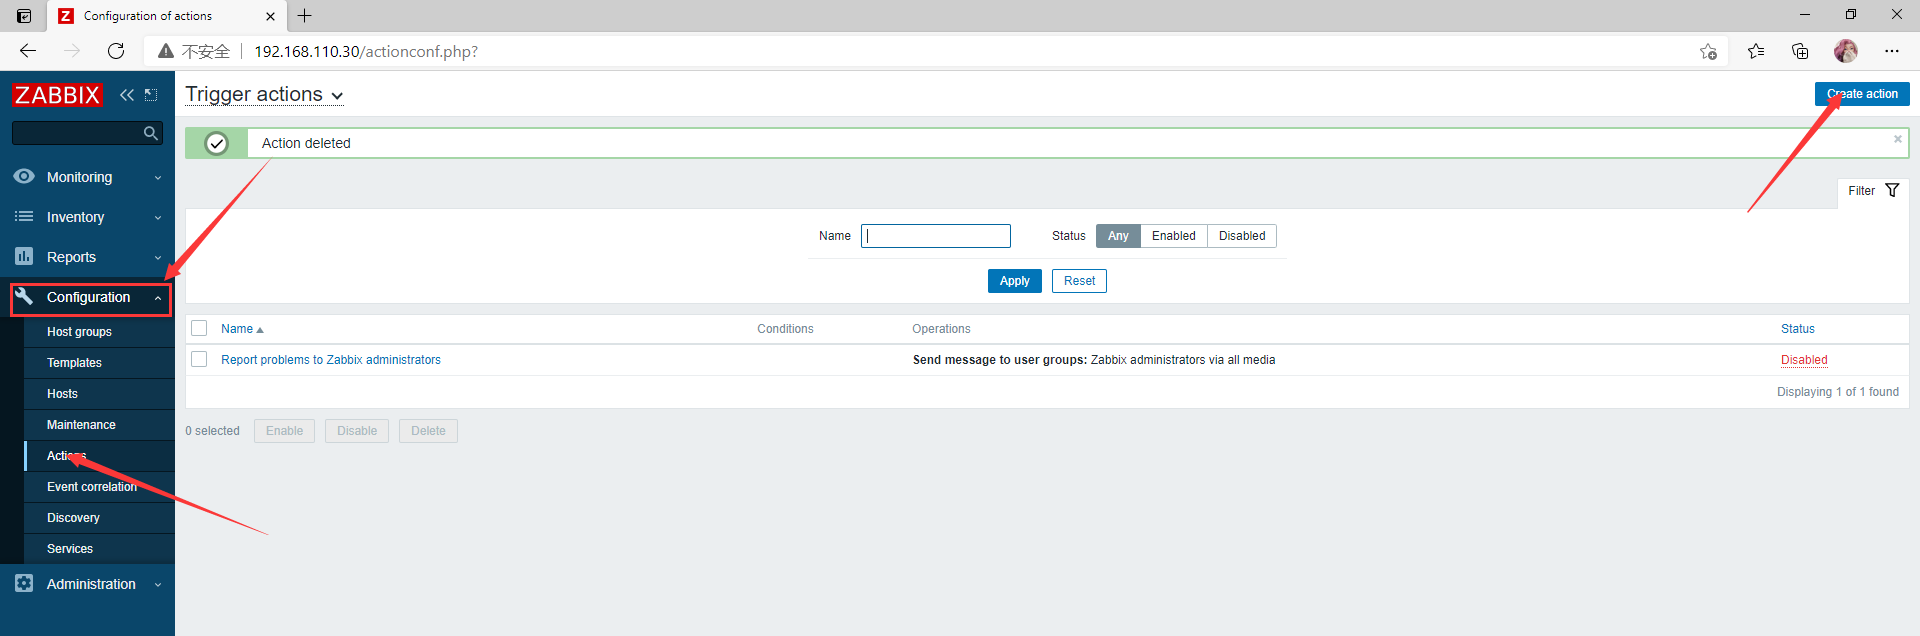Click the Configuration wrench icon
This screenshot has height=636, width=1920.
tap(24, 296)
